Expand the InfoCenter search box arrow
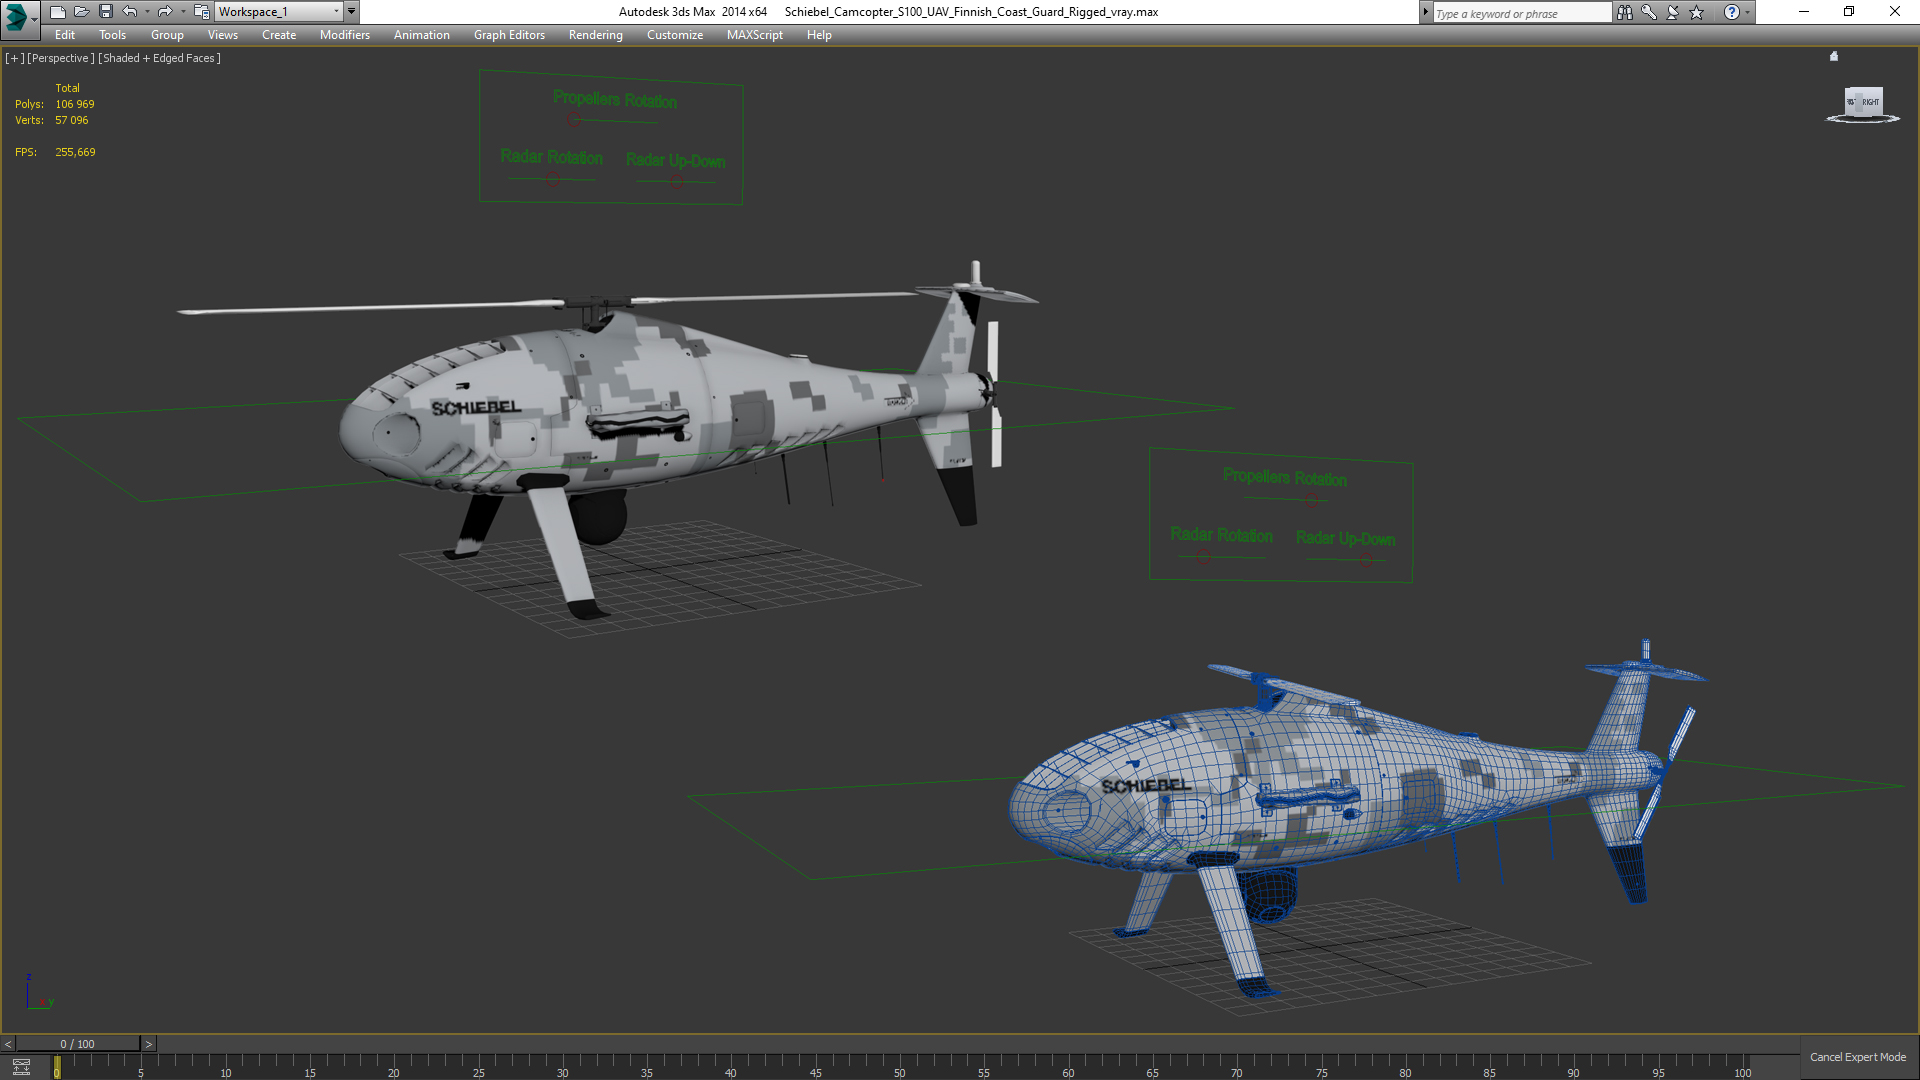Viewport: 1920px width, 1080px height. point(1426,13)
